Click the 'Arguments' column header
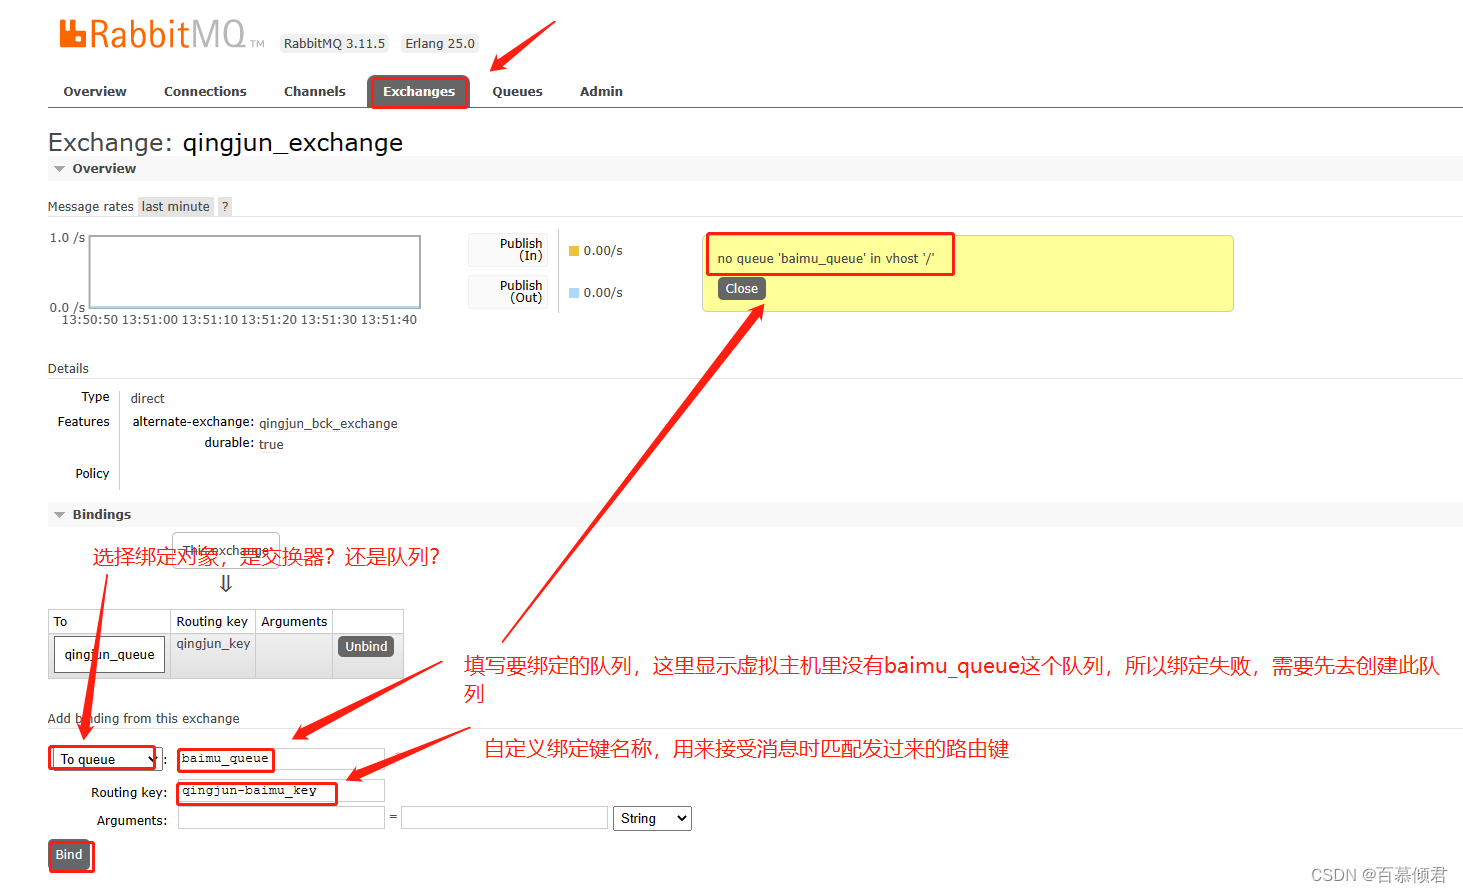The width and height of the screenshot is (1463, 893). coord(294,621)
